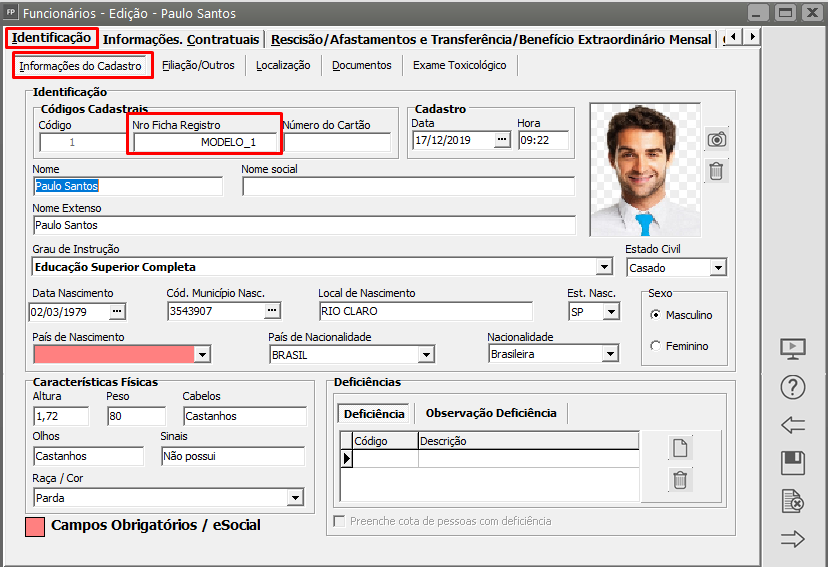Open Rescisão/Afastamentos e Transferência tab

(x=491, y=40)
